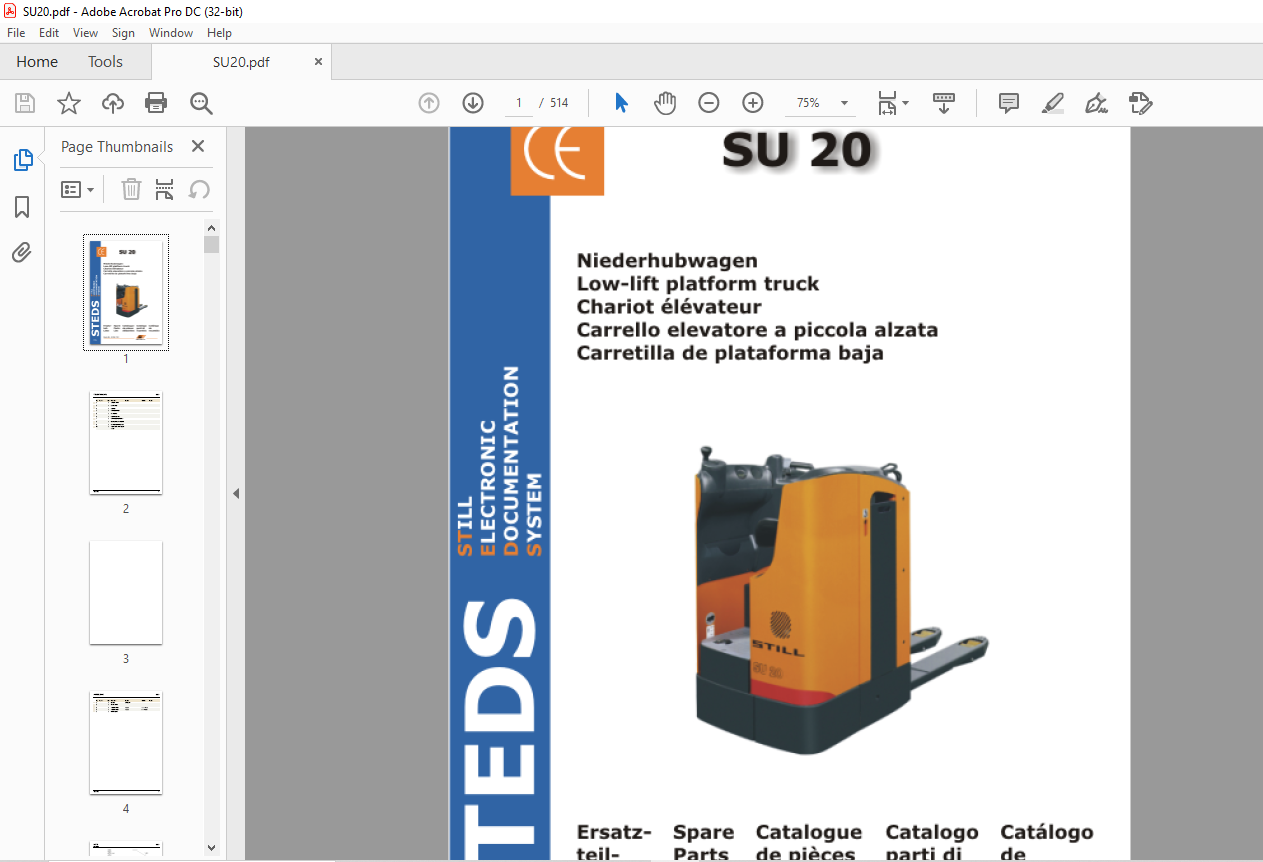Print the document with the printer icon
Image resolution: width=1263 pixels, height=862 pixels.
pyautogui.click(x=156, y=103)
